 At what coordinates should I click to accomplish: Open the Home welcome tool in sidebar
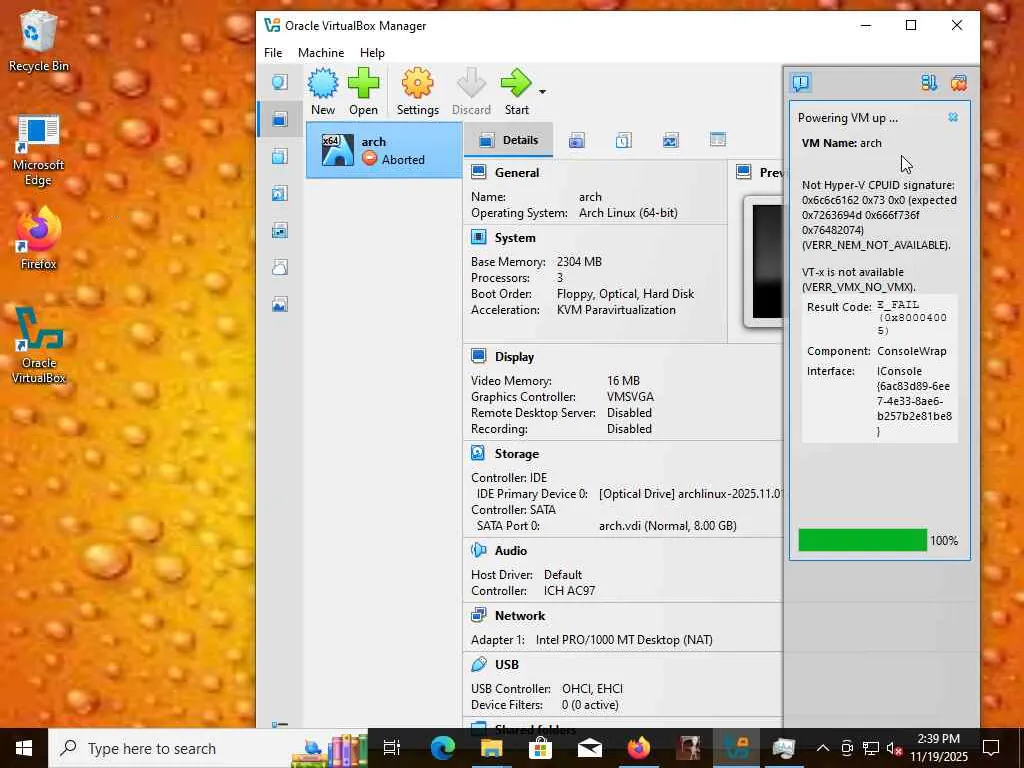(x=280, y=82)
